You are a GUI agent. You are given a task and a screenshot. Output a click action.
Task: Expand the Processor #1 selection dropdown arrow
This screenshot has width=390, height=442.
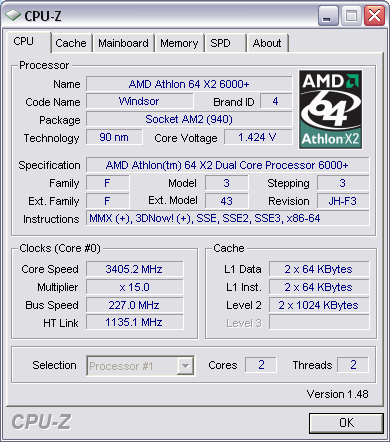(186, 366)
